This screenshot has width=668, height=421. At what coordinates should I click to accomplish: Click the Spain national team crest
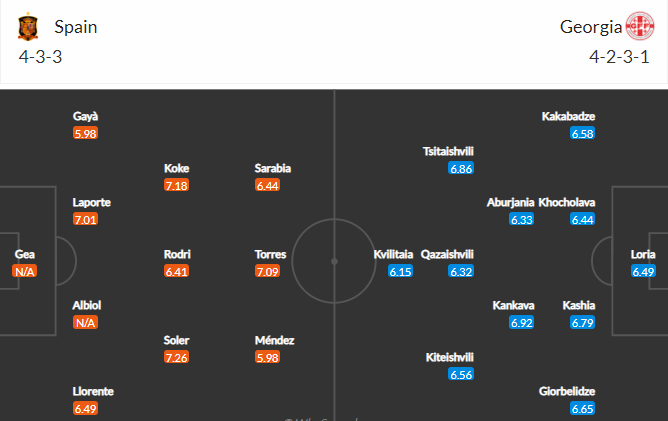[x=28, y=26]
